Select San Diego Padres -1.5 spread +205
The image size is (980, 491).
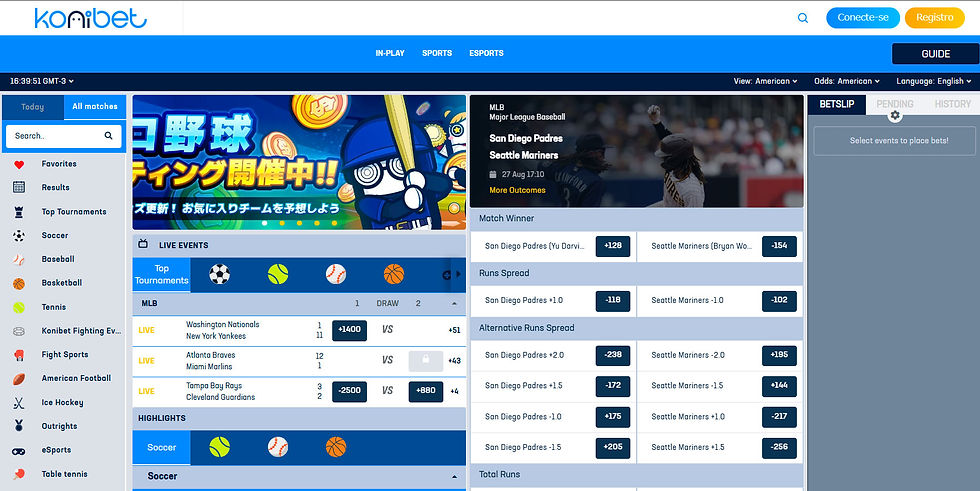(612, 447)
